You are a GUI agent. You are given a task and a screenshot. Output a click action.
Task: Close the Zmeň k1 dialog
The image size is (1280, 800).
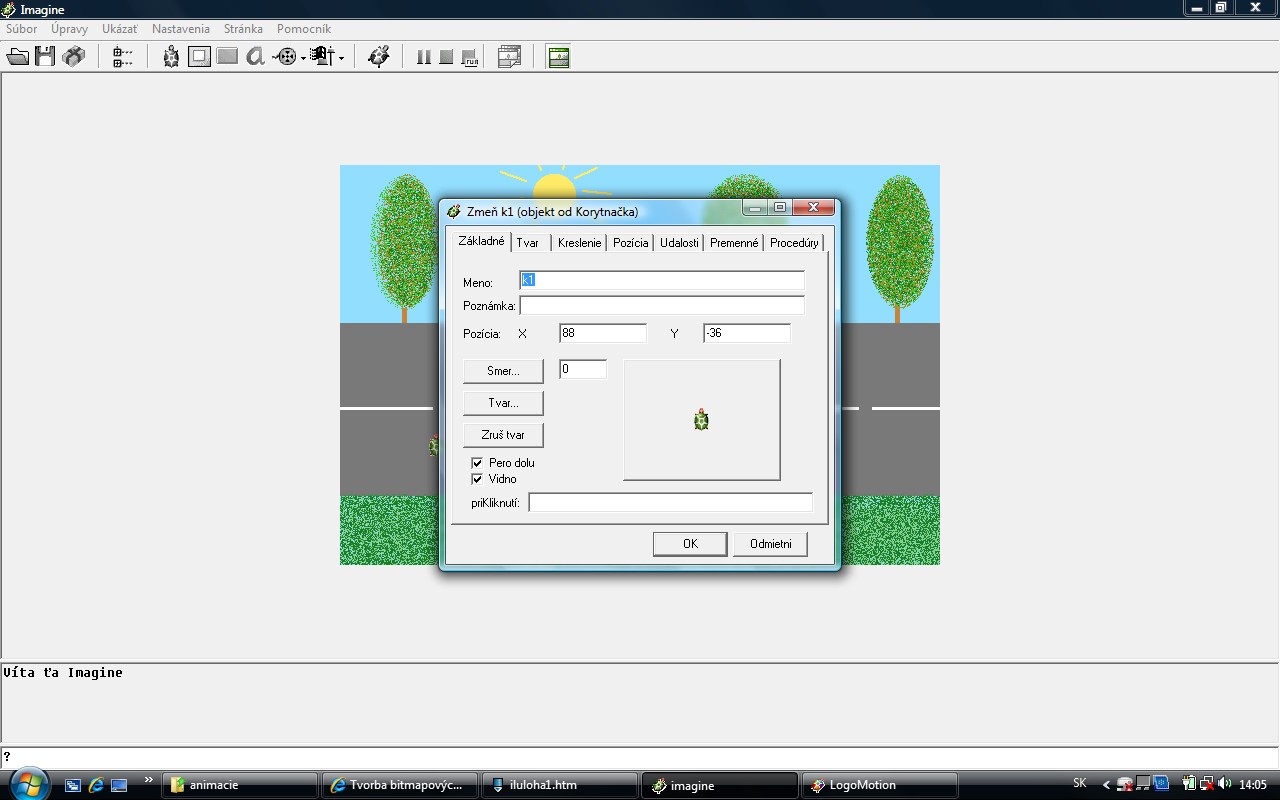tap(813, 208)
